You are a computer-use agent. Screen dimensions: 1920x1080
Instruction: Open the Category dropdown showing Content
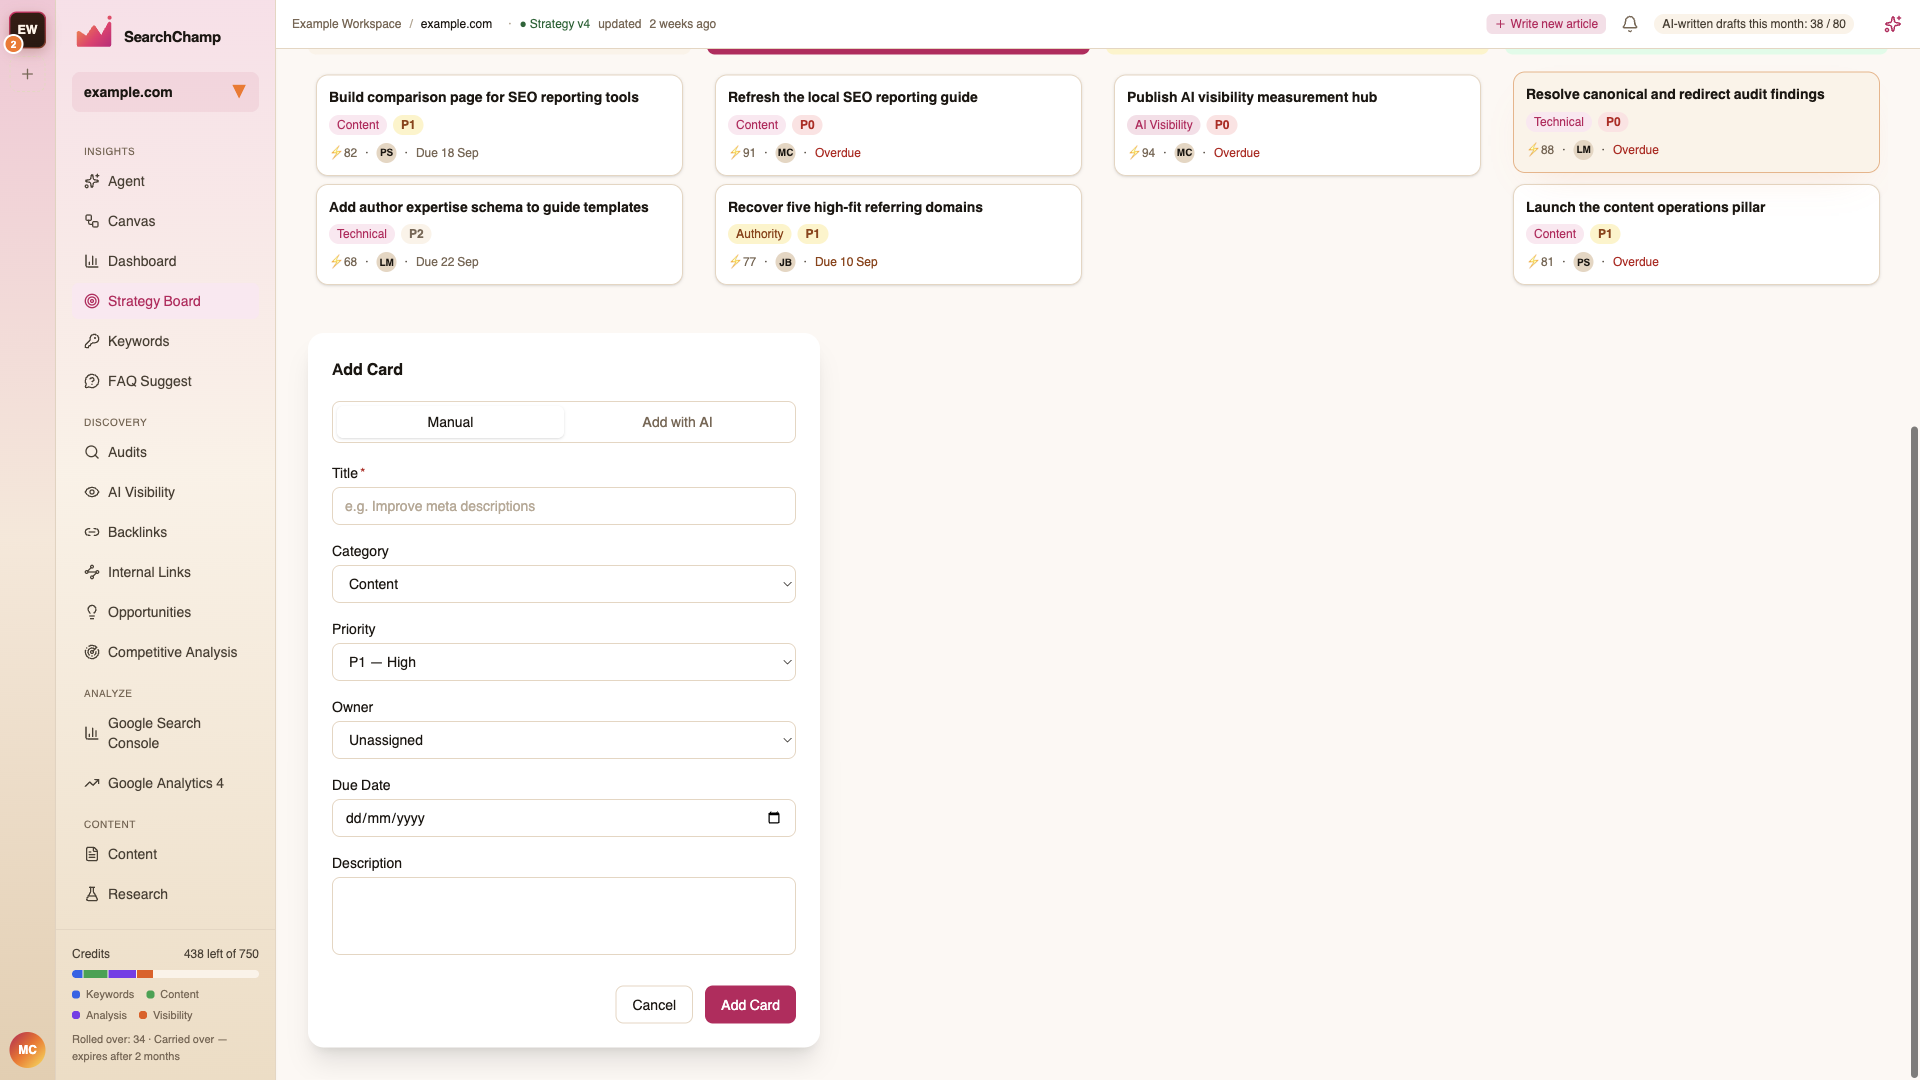(x=564, y=584)
